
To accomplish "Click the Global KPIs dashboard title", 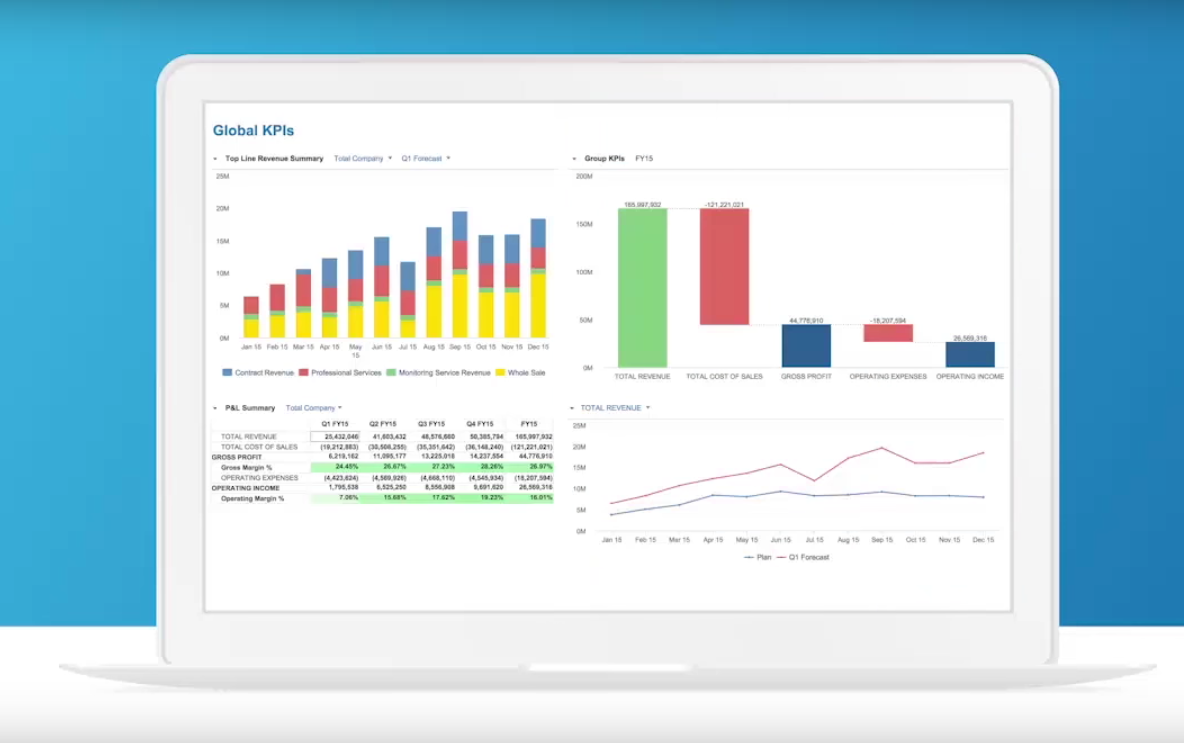I will coord(253,131).
